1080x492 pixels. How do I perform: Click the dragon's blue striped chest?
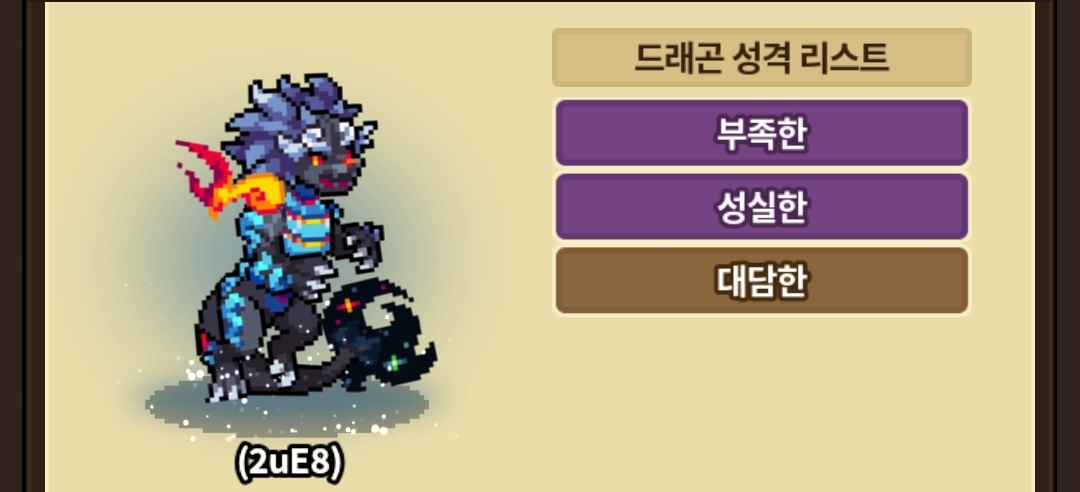click(x=307, y=222)
